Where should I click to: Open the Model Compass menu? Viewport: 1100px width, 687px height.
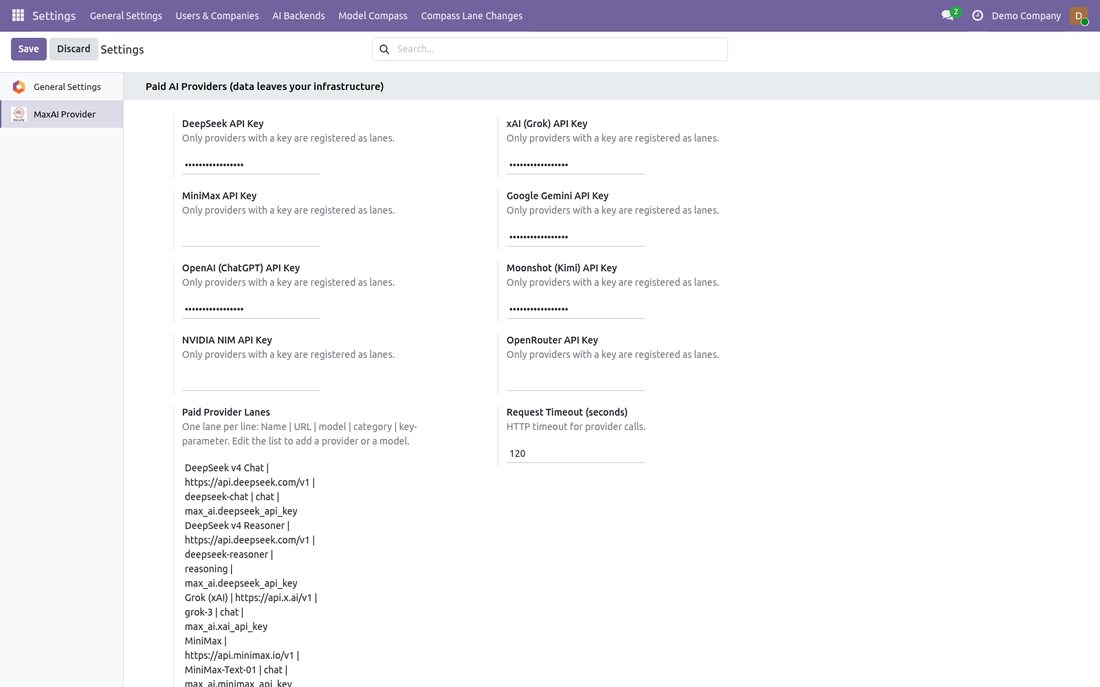click(x=373, y=15)
